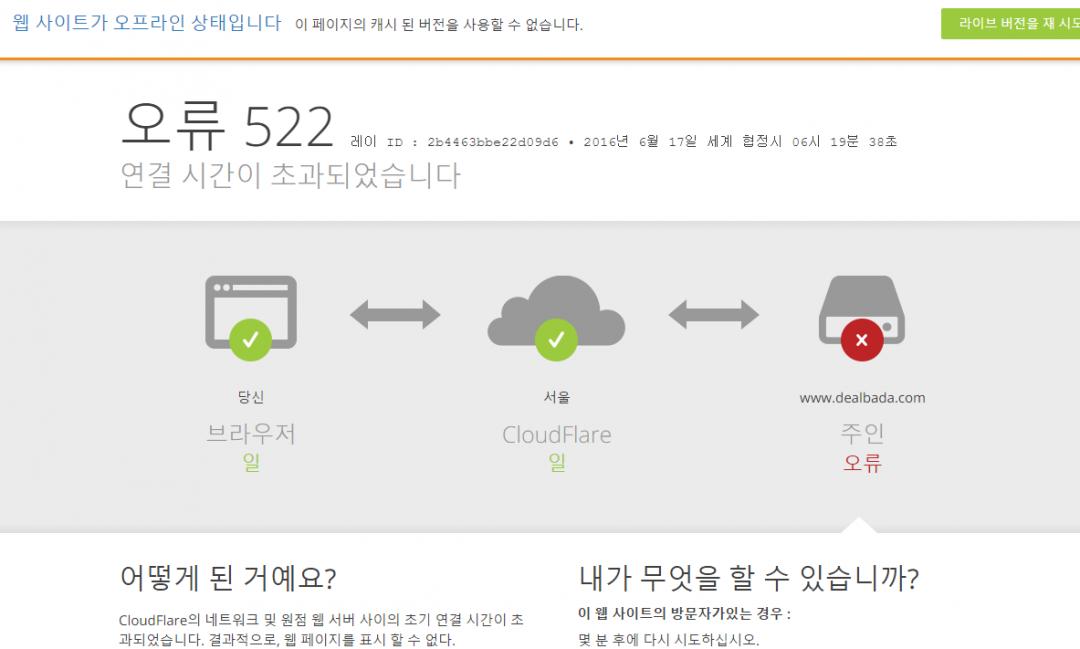Click the 연결 시간이 초과되었습니다 subtitle
The width and height of the screenshot is (1080, 649).
click(290, 176)
